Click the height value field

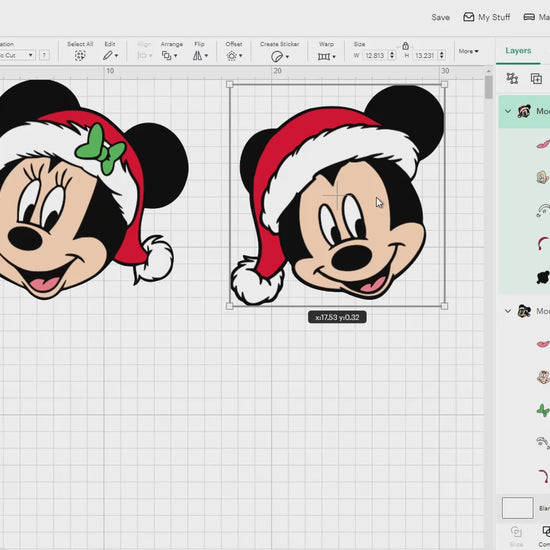coord(424,55)
